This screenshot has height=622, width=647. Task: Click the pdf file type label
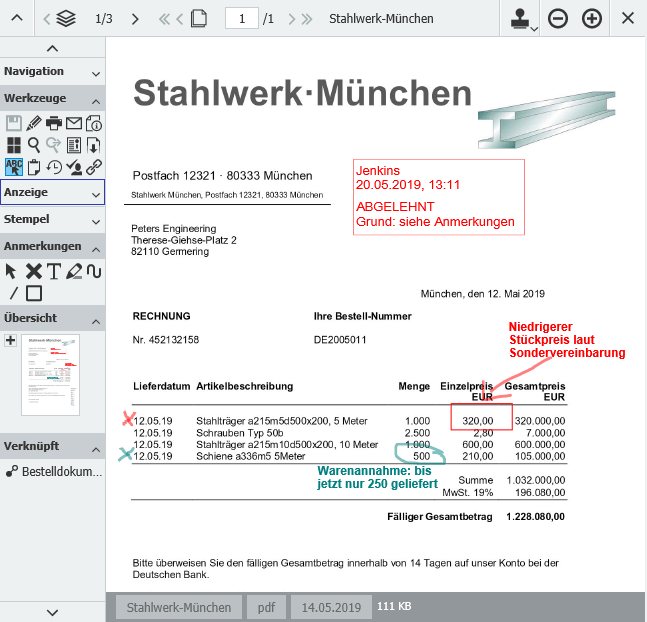click(266, 607)
